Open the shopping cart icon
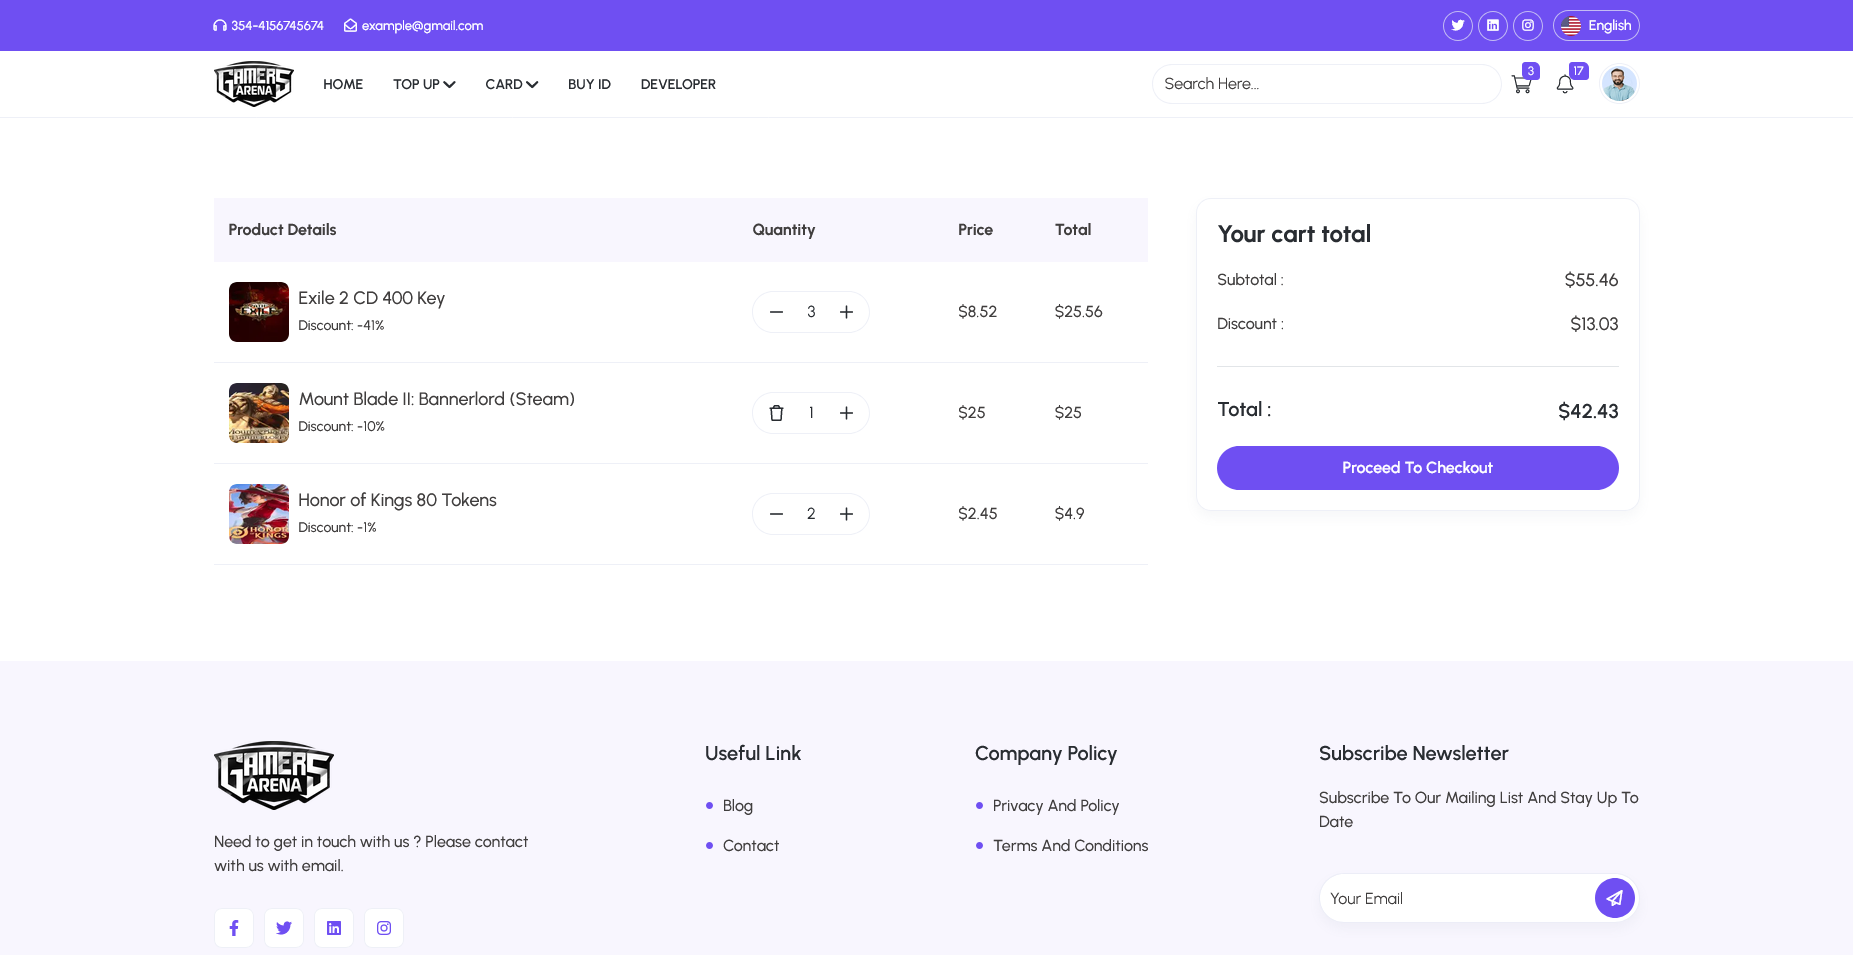This screenshot has height=955, width=1853. coord(1522,84)
